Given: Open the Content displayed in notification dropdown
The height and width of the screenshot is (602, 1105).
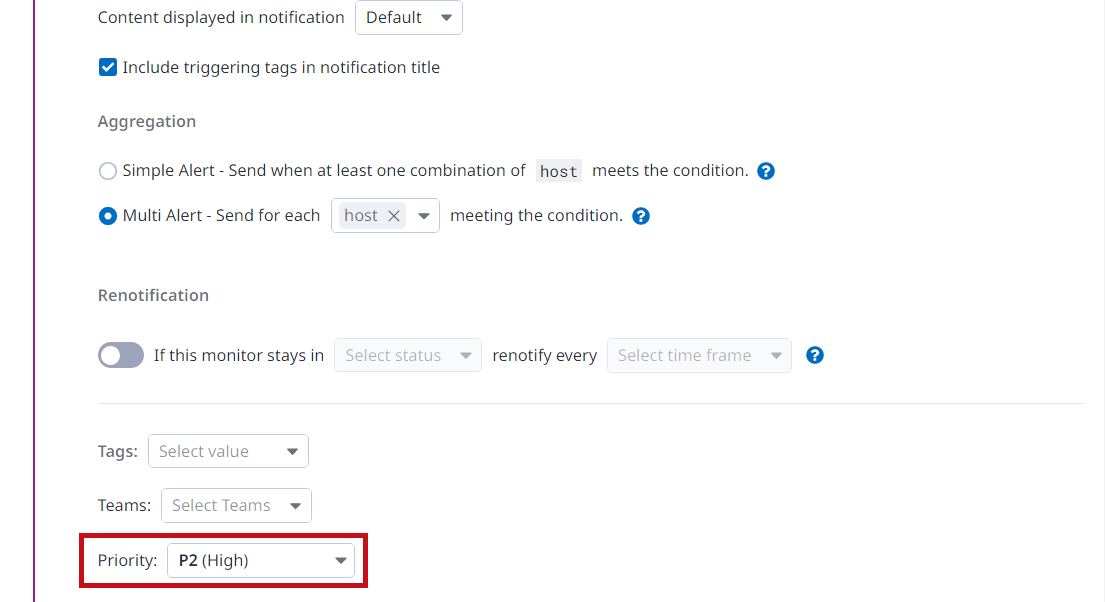Looking at the screenshot, I should coord(409,18).
